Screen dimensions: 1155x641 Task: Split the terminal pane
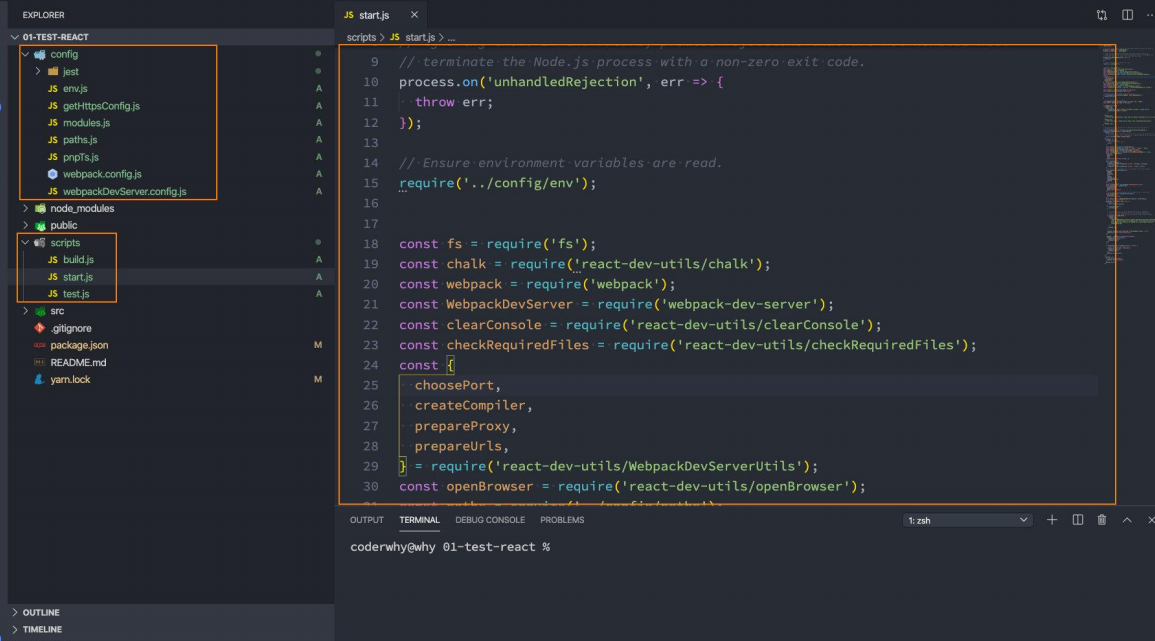pyautogui.click(x=1078, y=520)
